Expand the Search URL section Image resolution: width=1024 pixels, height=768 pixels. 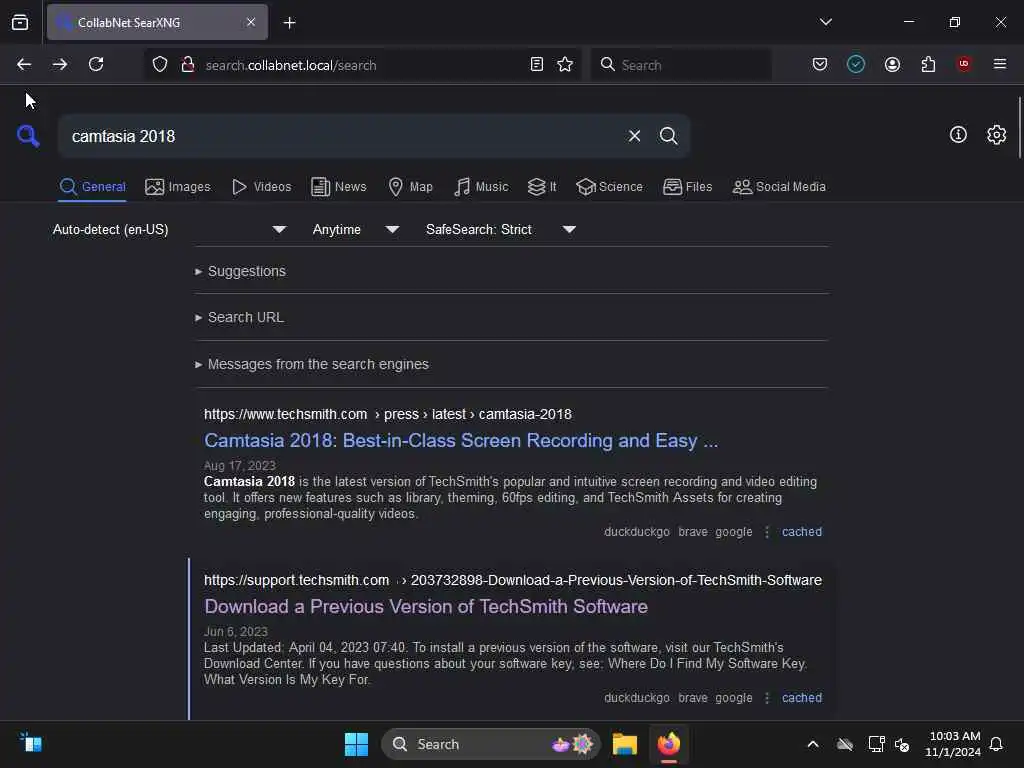(239, 317)
